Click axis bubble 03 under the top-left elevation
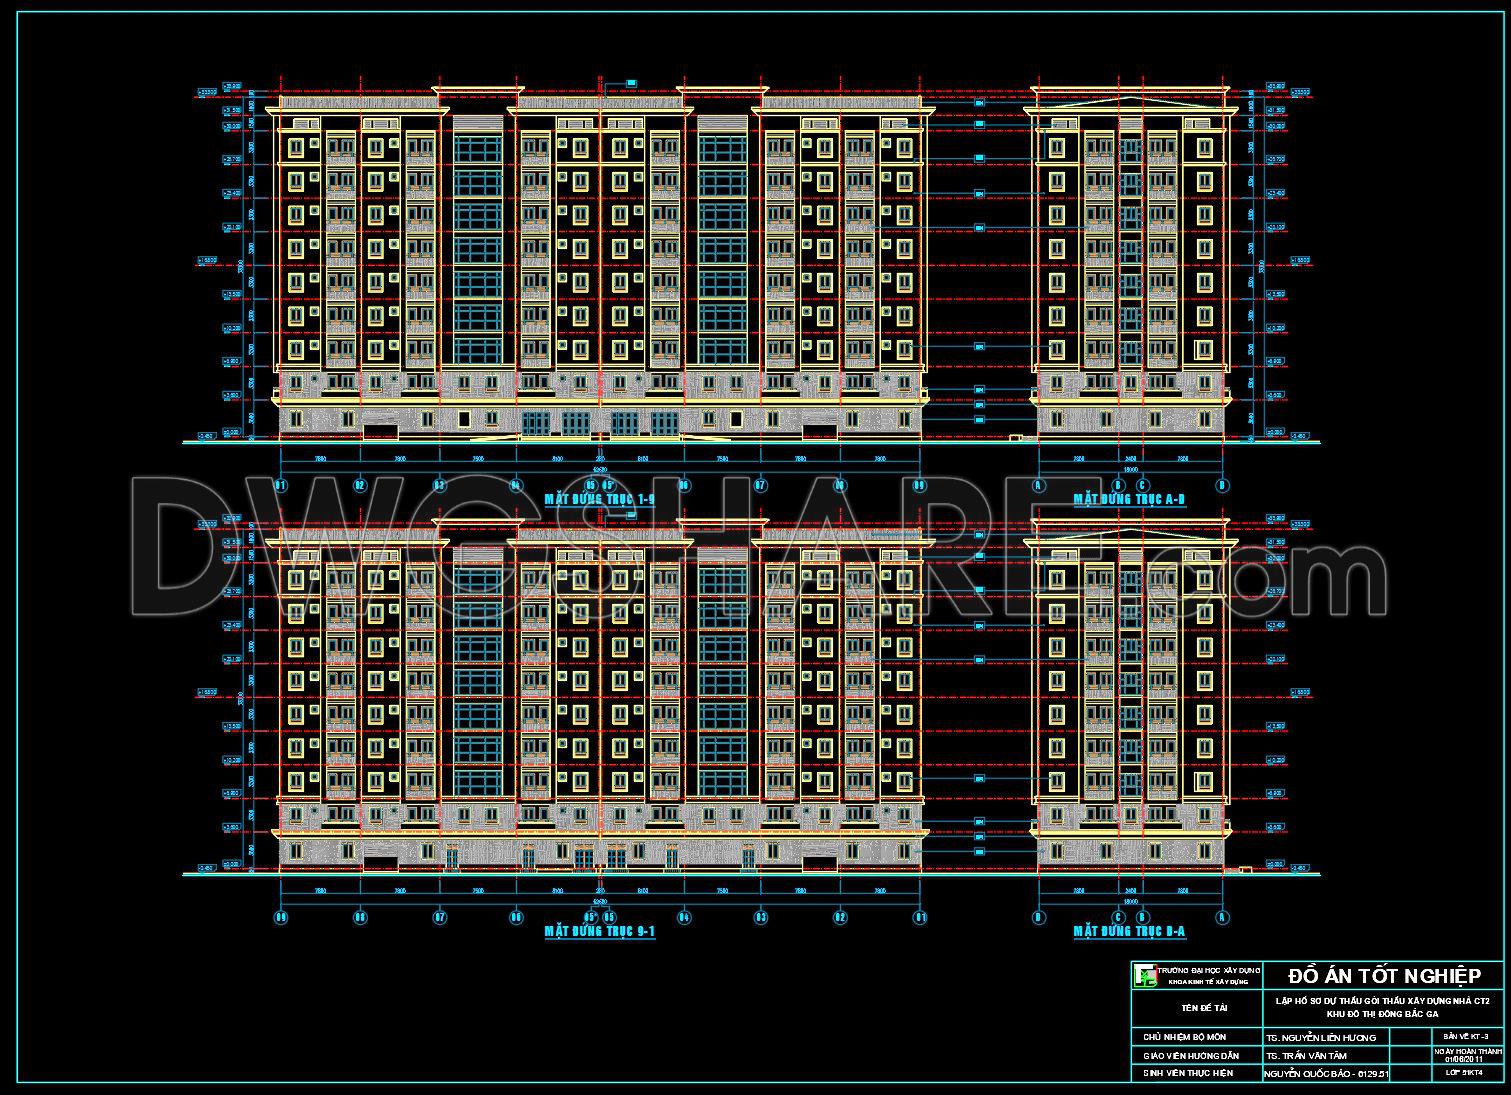 tap(439, 486)
